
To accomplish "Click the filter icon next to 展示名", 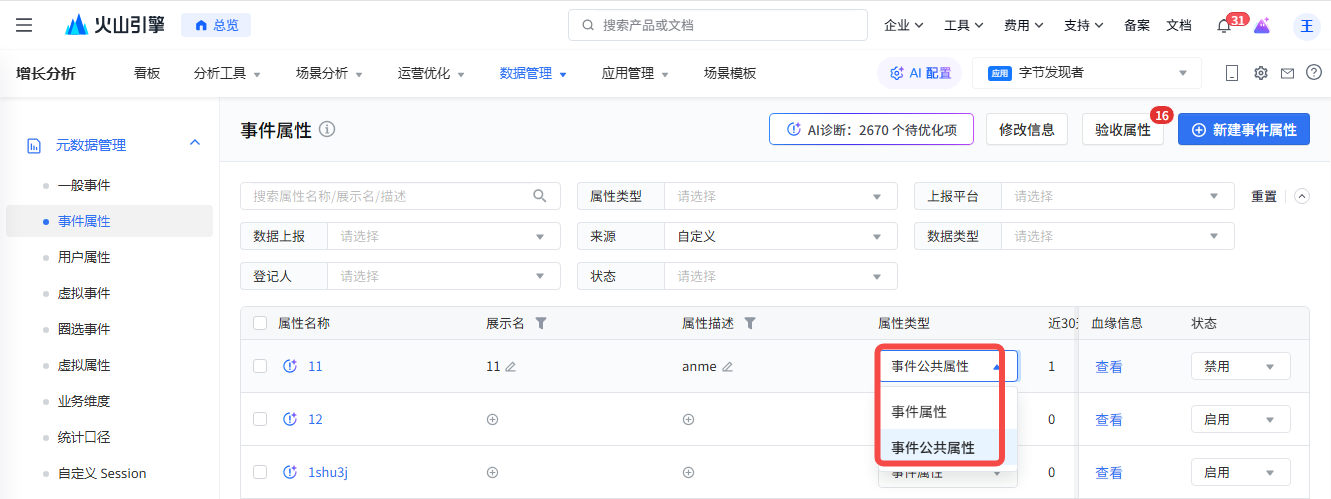I will pos(541,323).
